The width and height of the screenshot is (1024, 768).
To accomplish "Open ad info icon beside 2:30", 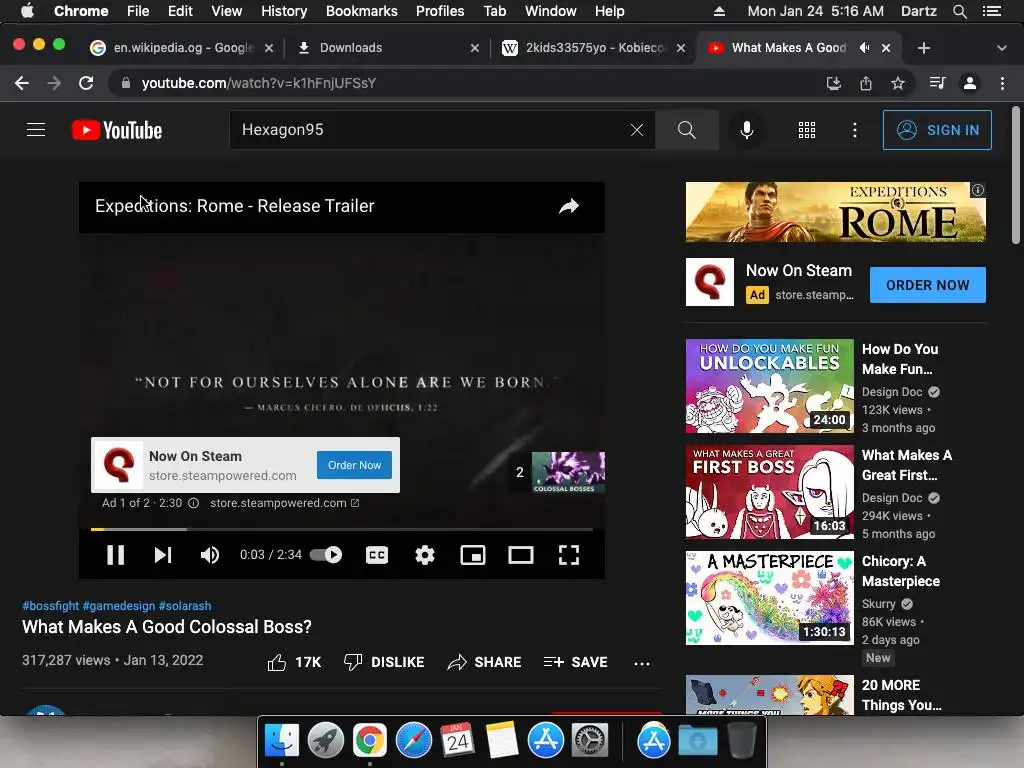I will point(194,503).
